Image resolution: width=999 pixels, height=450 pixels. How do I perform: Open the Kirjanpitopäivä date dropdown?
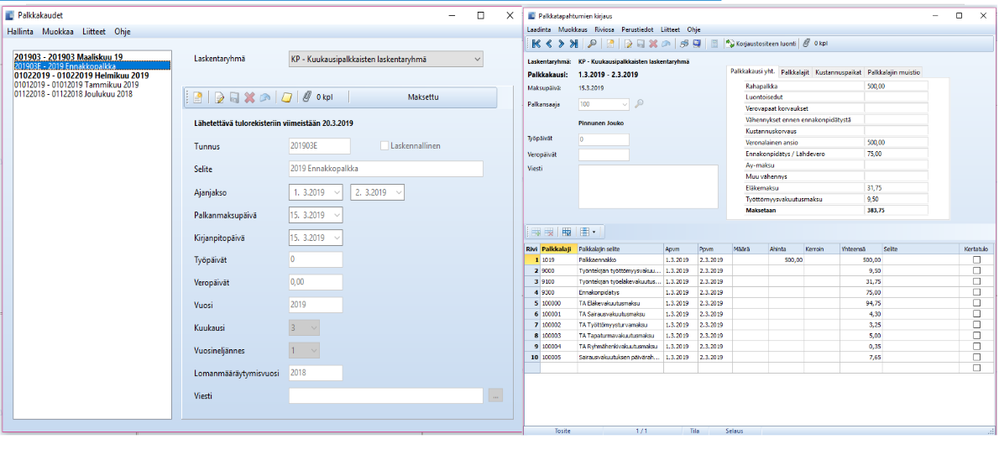[x=336, y=237]
